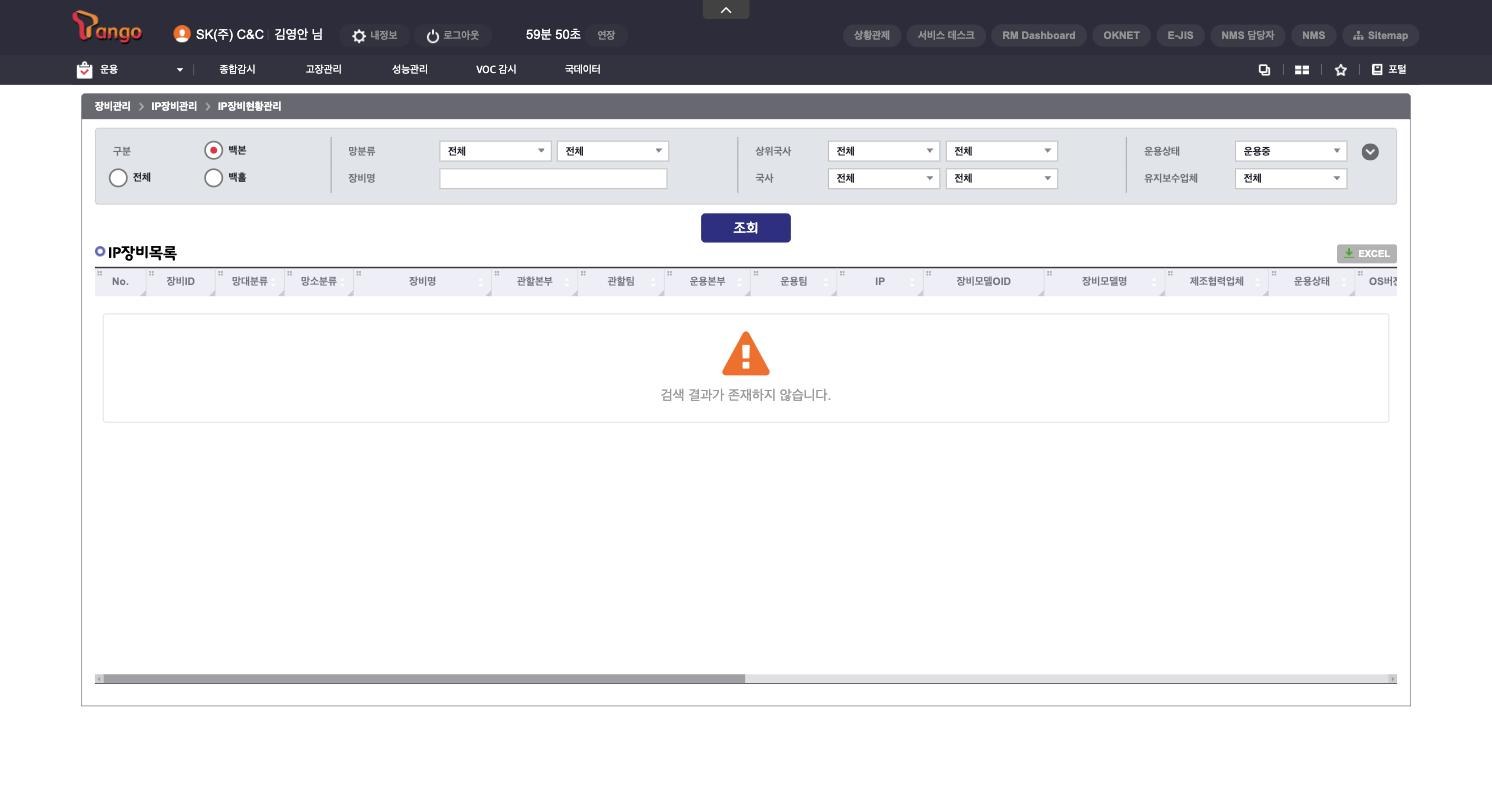
Task: Open 운용상태 dropdown showing 운용중
Action: 1291,151
